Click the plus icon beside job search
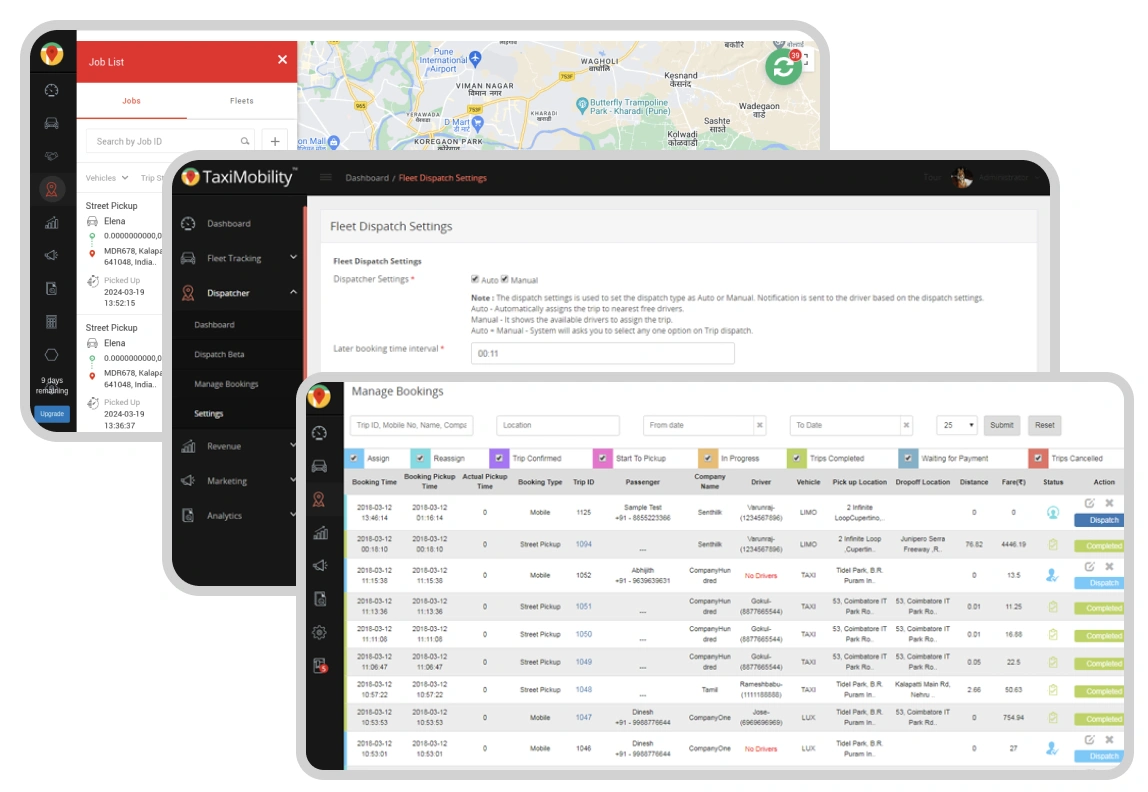The image size is (1148, 792). 275,141
